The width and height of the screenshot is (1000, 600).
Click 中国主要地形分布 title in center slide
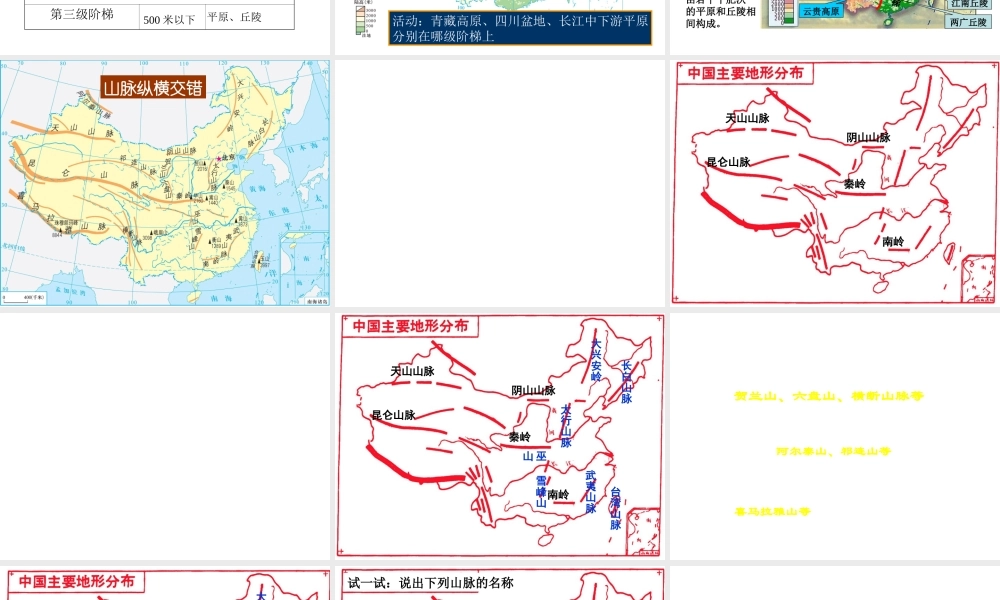tap(410, 326)
